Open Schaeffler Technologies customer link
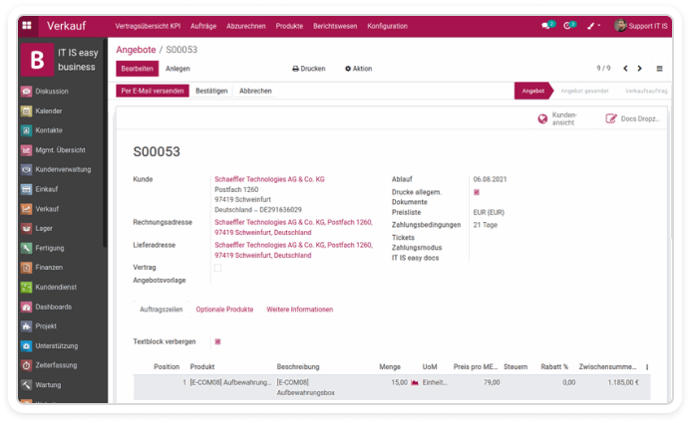Image resolution: width=690 pixels, height=423 pixels. point(269,179)
